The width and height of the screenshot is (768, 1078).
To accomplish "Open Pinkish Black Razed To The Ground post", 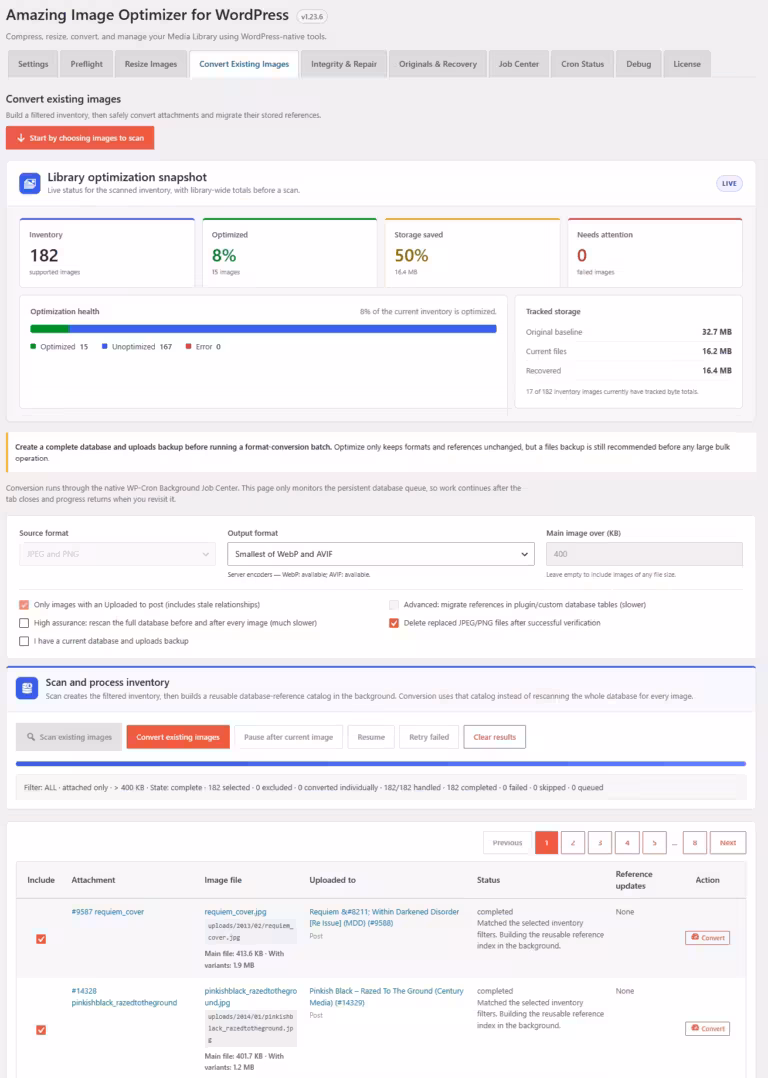I will [x=386, y=997].
